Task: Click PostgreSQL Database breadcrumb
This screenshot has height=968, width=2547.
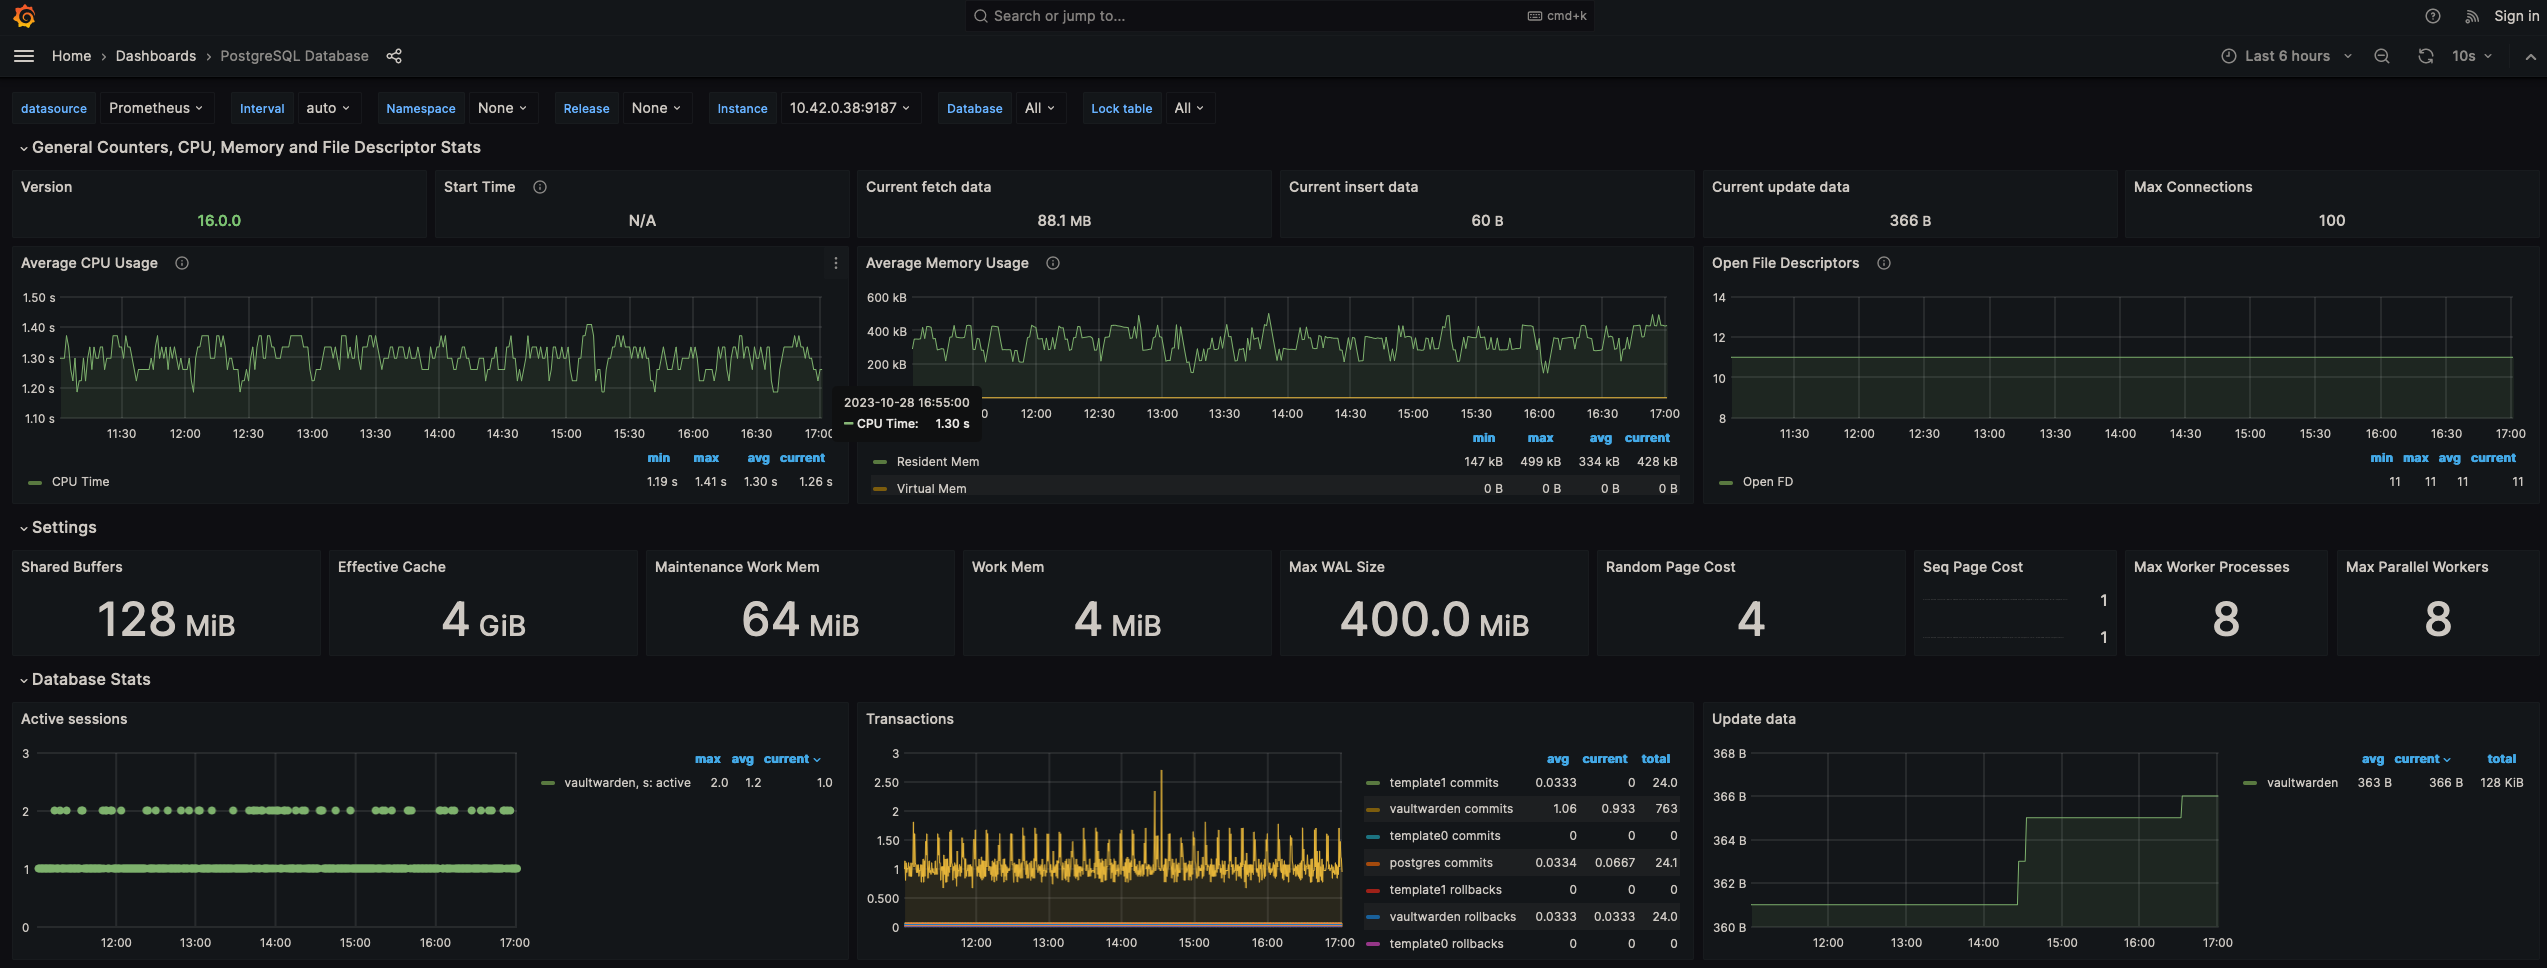Action: click(294, 56)
